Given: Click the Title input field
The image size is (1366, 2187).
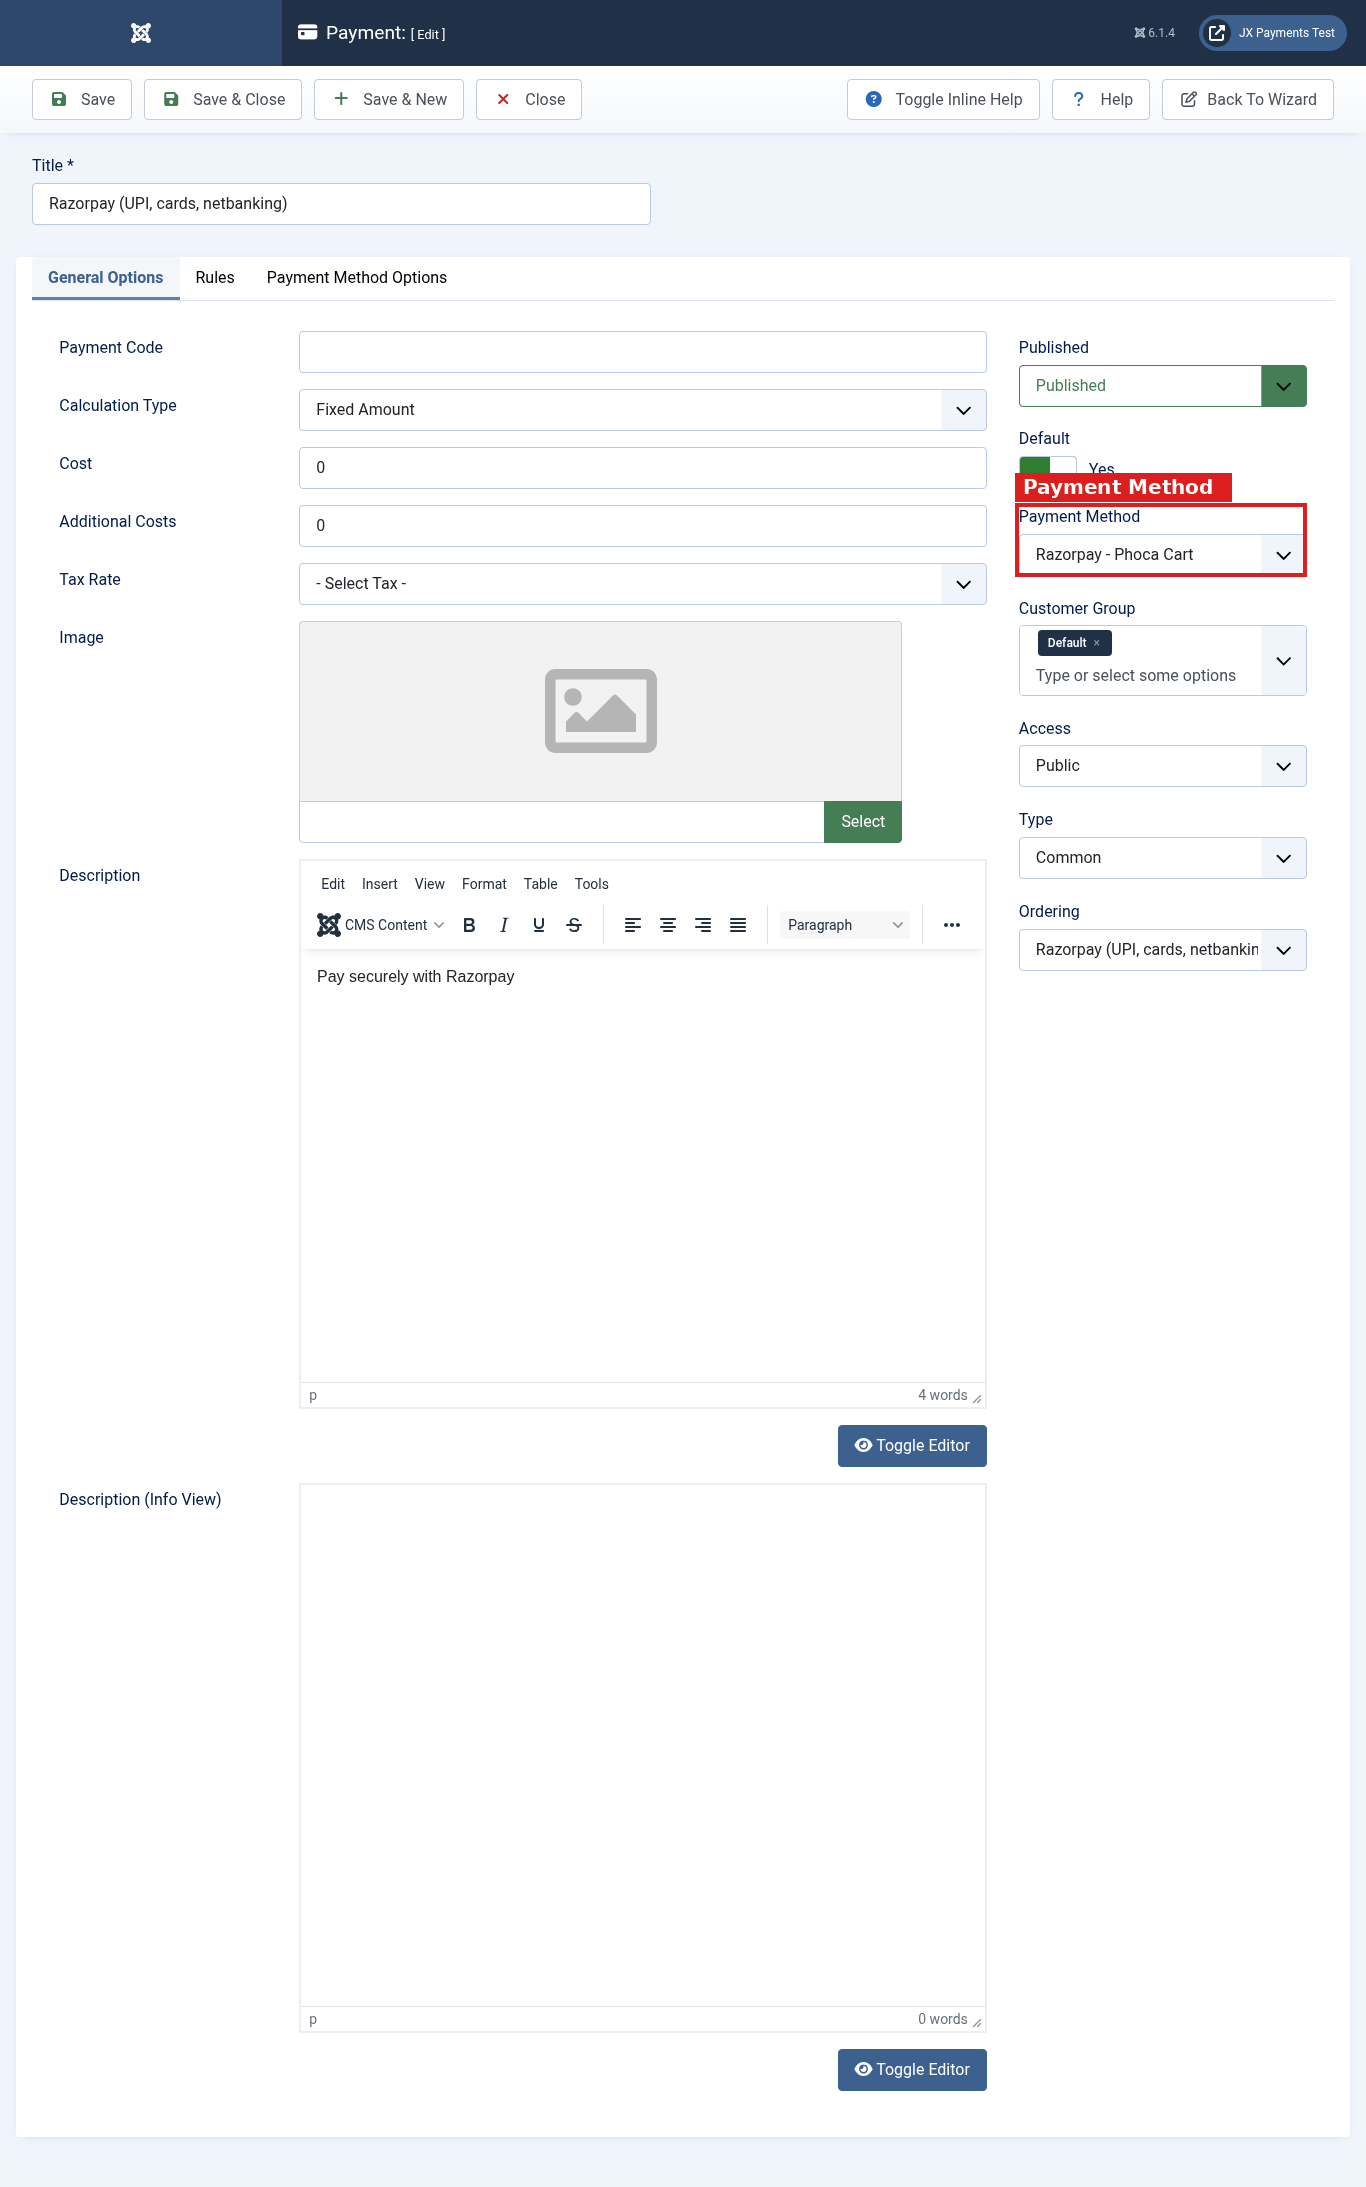Looking at the screenshot, I should [x=341, y=204].
